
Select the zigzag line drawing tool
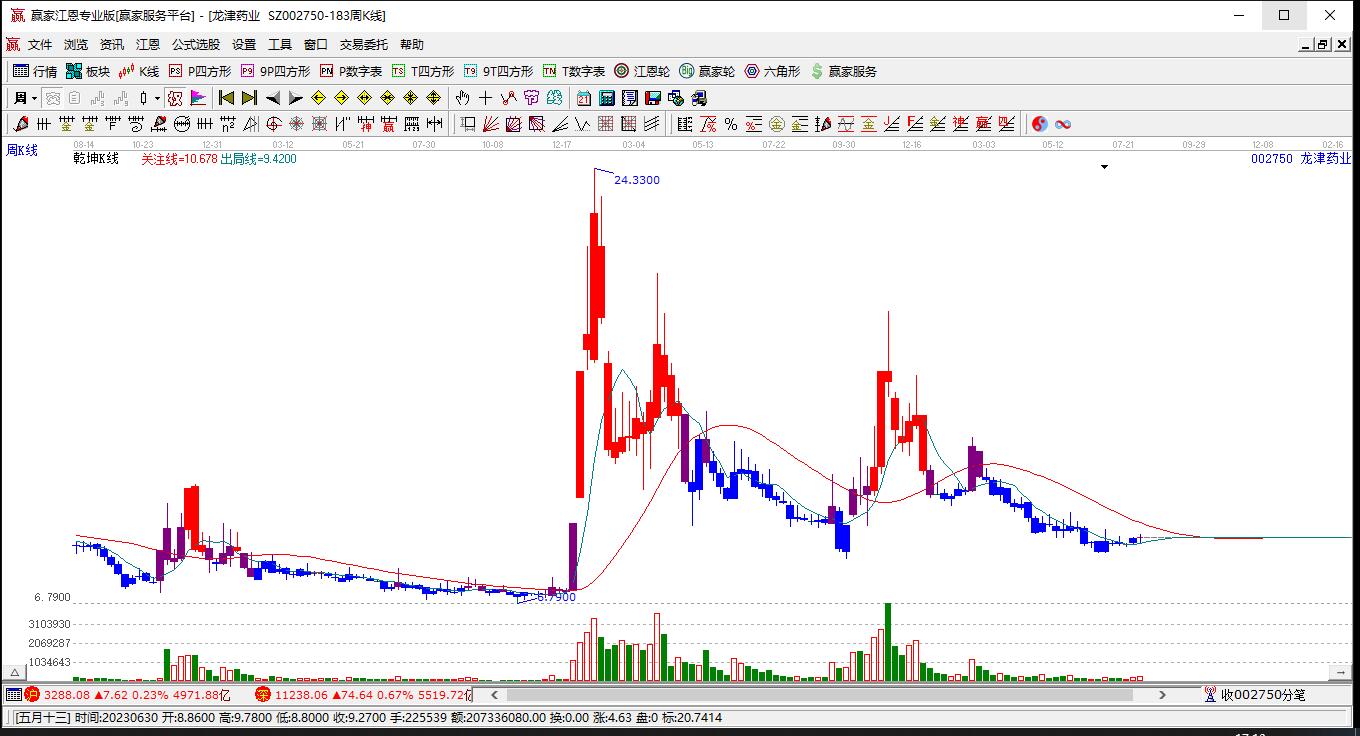[508, 98]
